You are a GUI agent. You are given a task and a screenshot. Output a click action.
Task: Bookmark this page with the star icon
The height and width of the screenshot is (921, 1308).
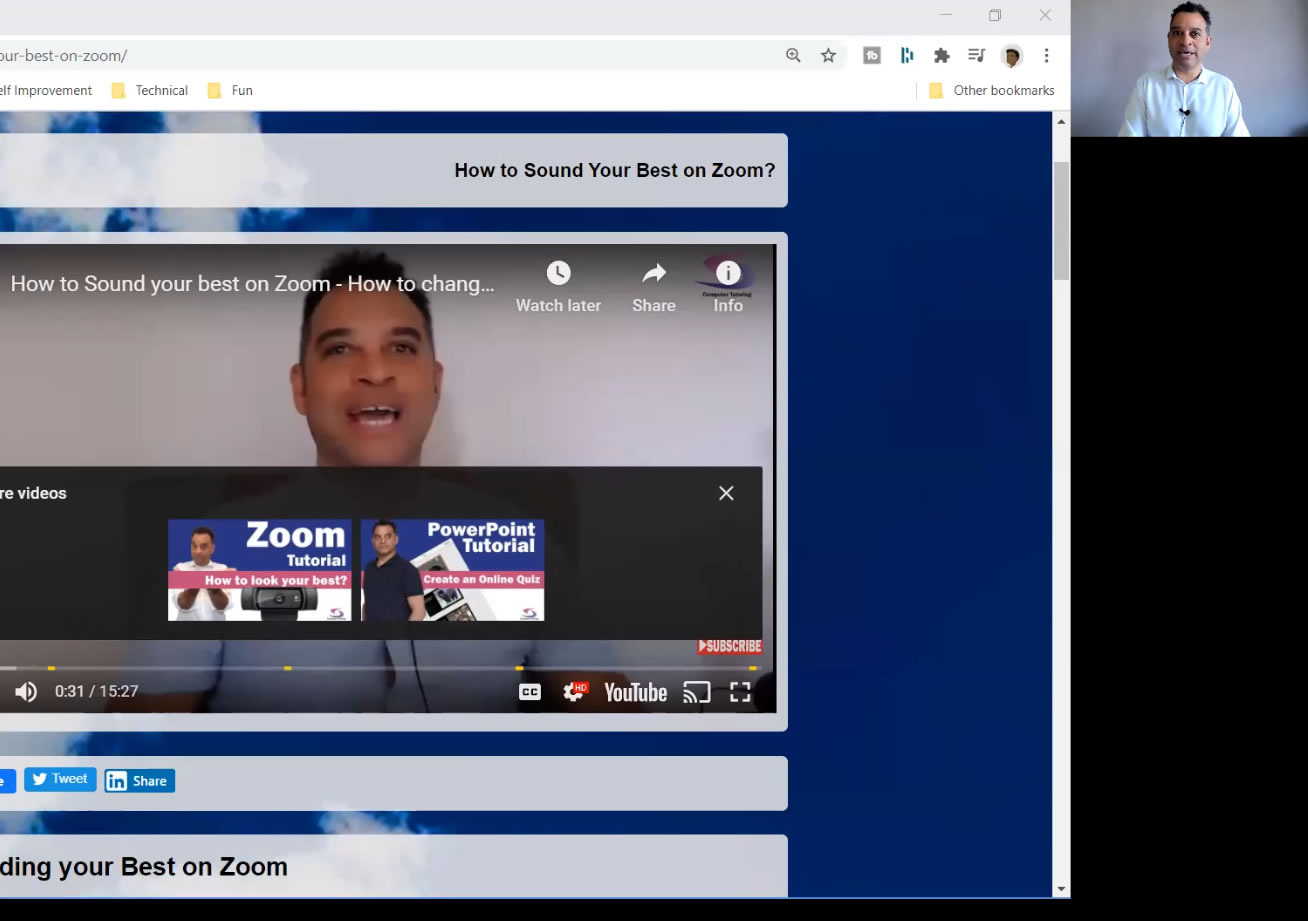pyautogui.click(x=828, y=56)
